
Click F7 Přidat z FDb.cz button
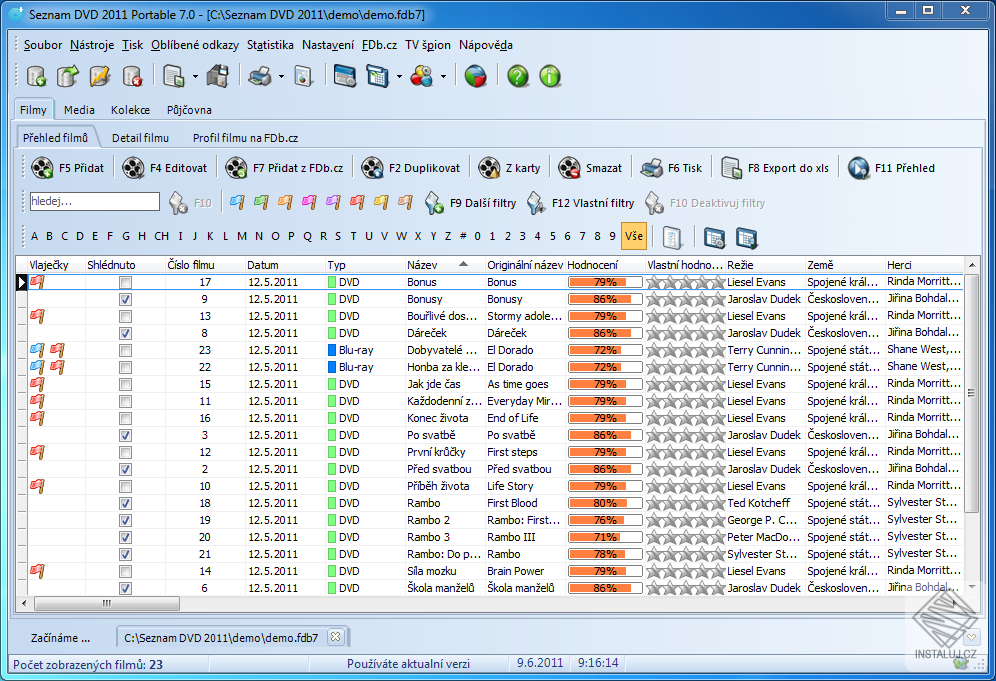(285, 168)
